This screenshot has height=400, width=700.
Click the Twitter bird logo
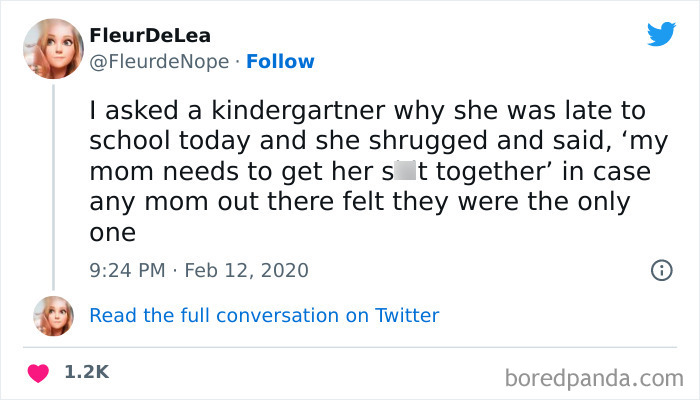[x=661, y=34]
